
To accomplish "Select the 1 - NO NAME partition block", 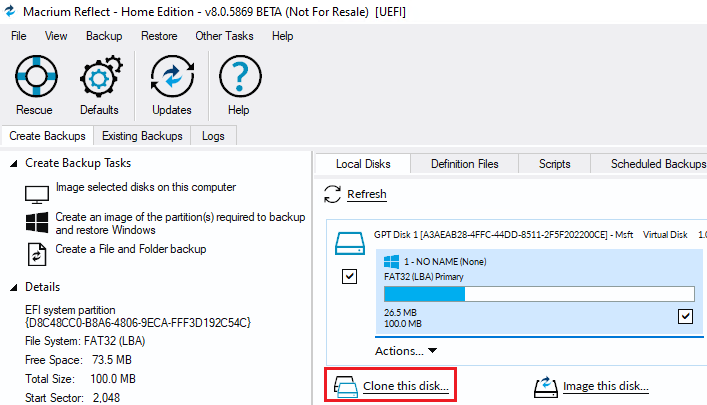I will [x=539, y=292].
